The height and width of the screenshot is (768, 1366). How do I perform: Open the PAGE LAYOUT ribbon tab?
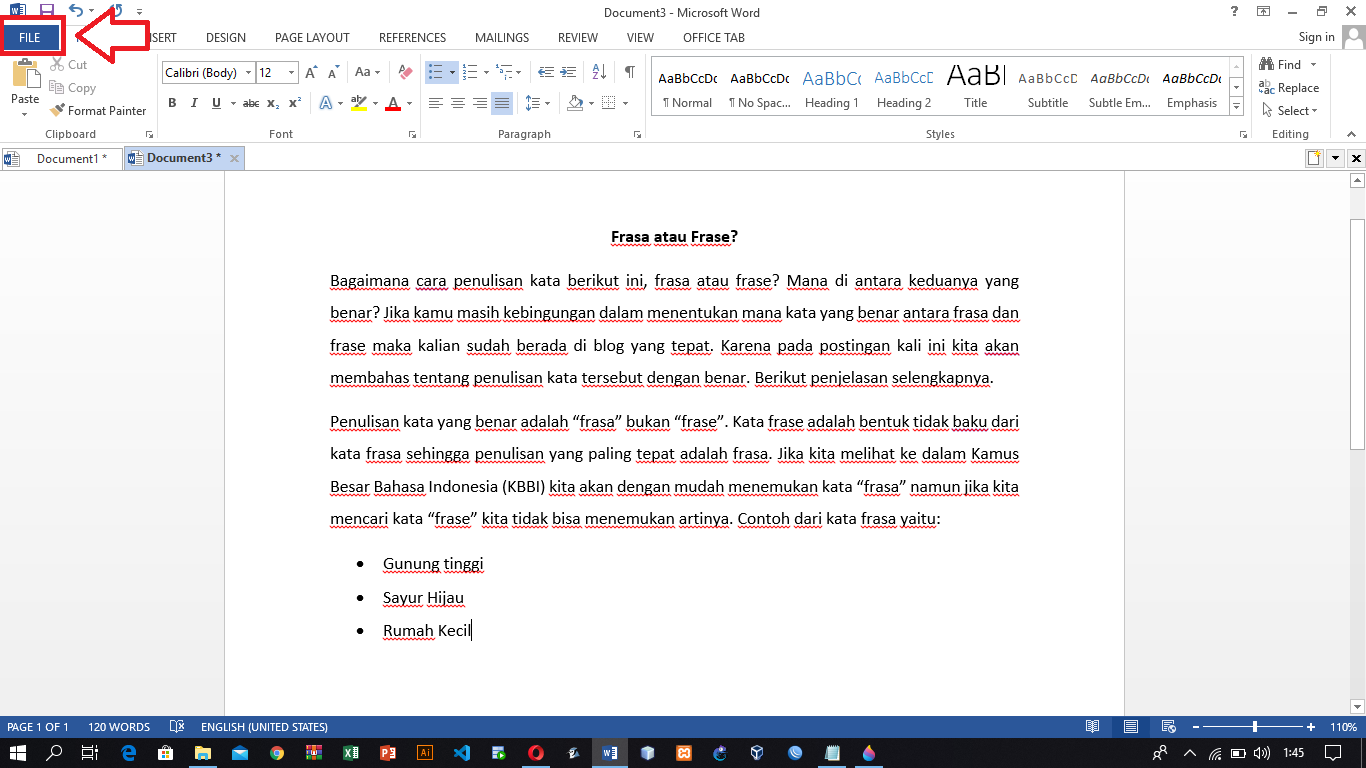pyautogui.click(x=312, y=38)
